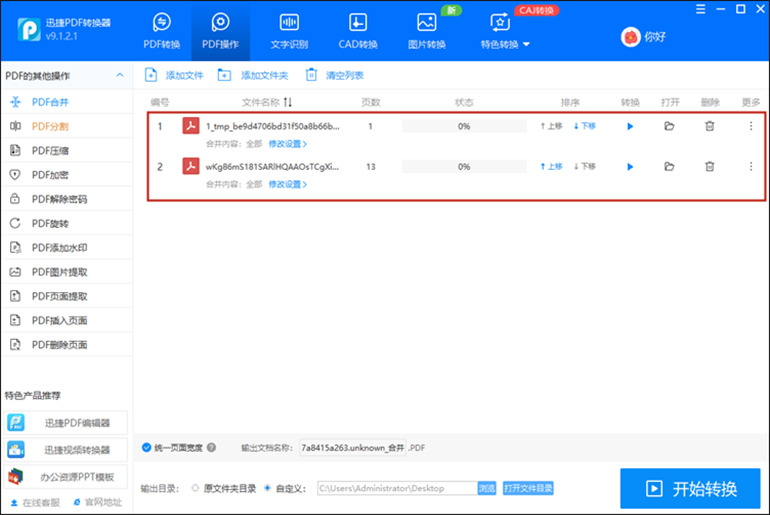770x515 pixels.
Task: Click file 2 progress bar 0%
Action: (x=464, y=166)
